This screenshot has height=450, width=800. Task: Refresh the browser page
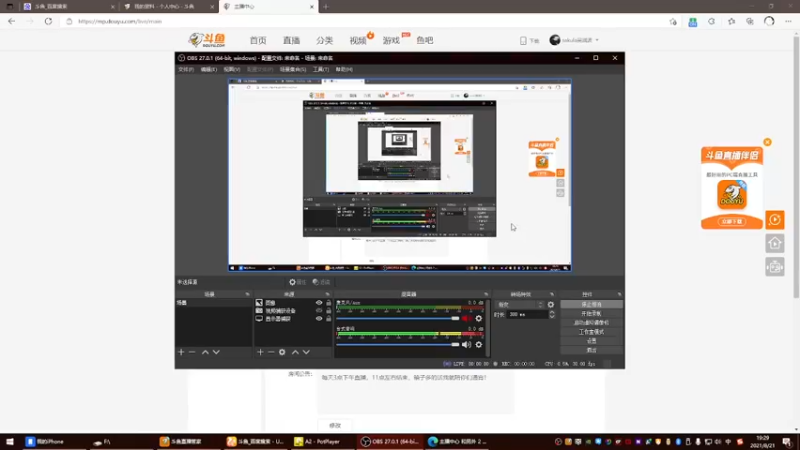click(48, 21)
